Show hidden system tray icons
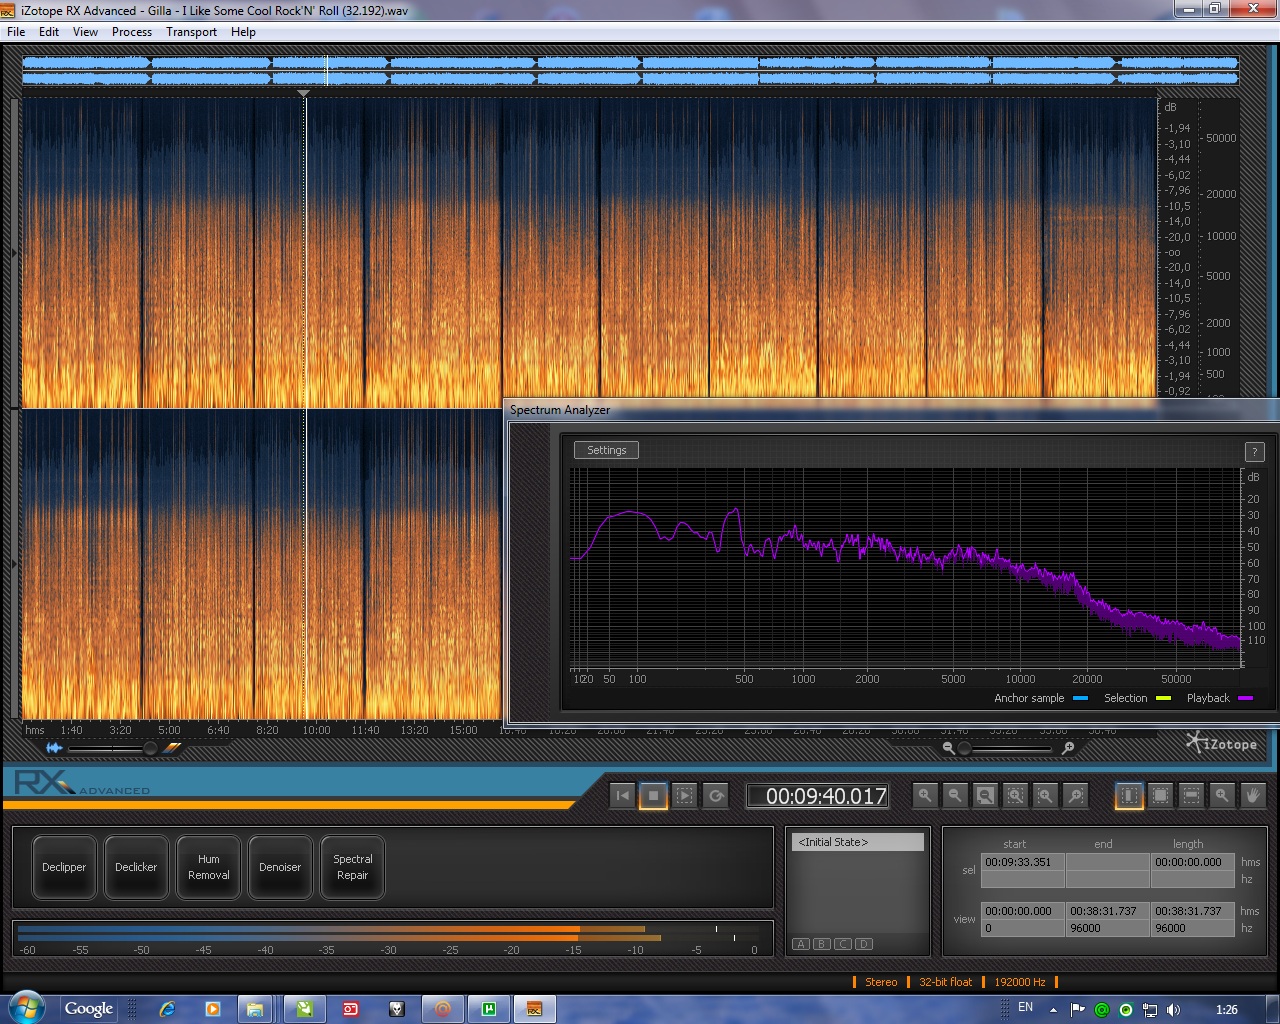 coord(1053,1010)
